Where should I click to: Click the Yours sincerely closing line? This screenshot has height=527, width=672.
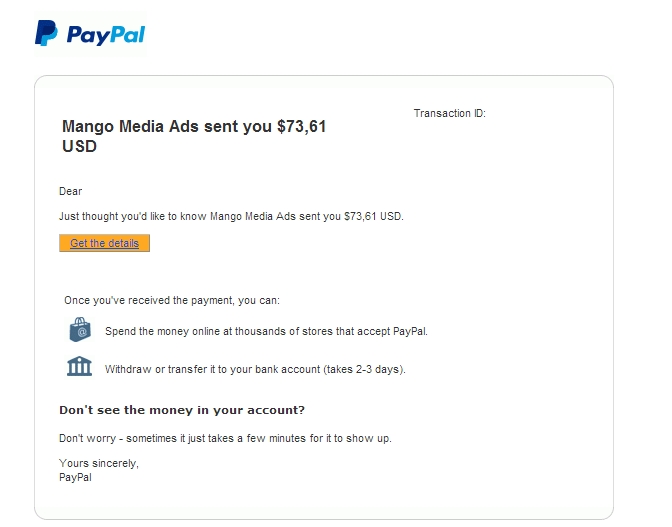click(99, 463)
